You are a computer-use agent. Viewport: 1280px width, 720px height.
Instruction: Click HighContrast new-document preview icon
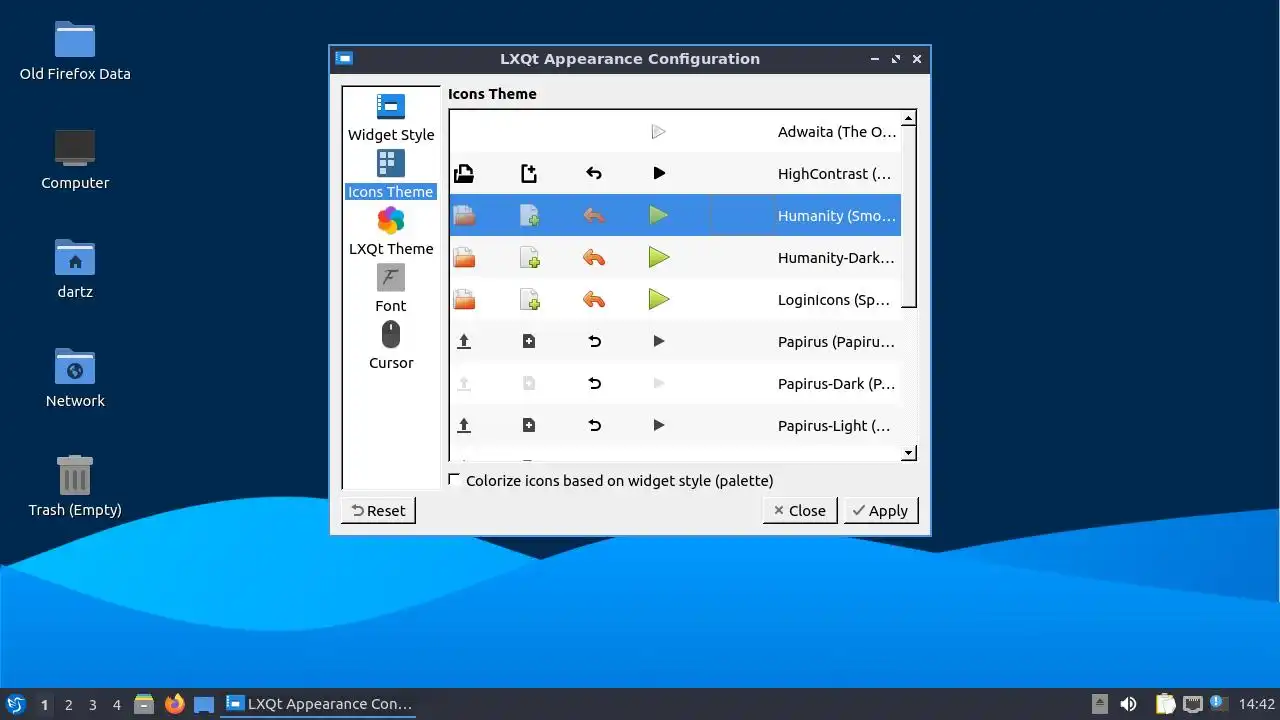point(529,174)
